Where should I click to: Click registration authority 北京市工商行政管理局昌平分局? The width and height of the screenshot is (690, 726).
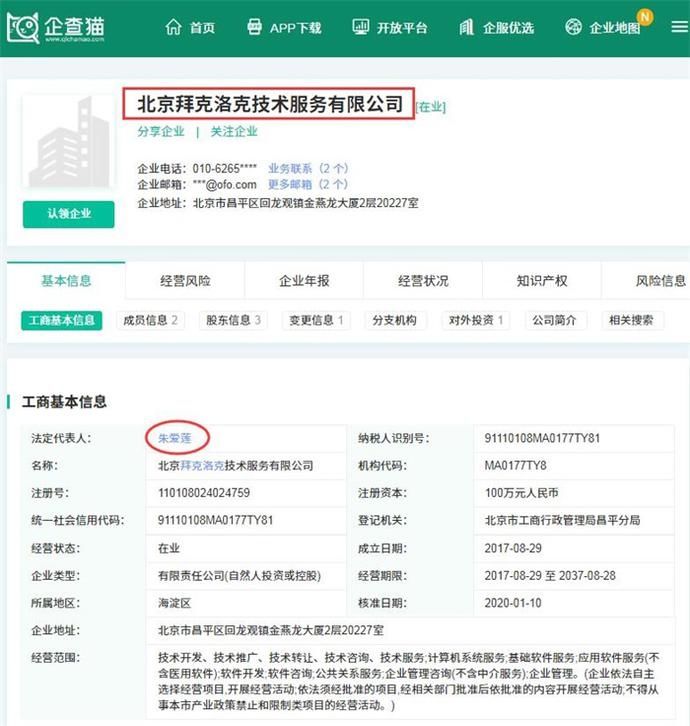point(562,520)
